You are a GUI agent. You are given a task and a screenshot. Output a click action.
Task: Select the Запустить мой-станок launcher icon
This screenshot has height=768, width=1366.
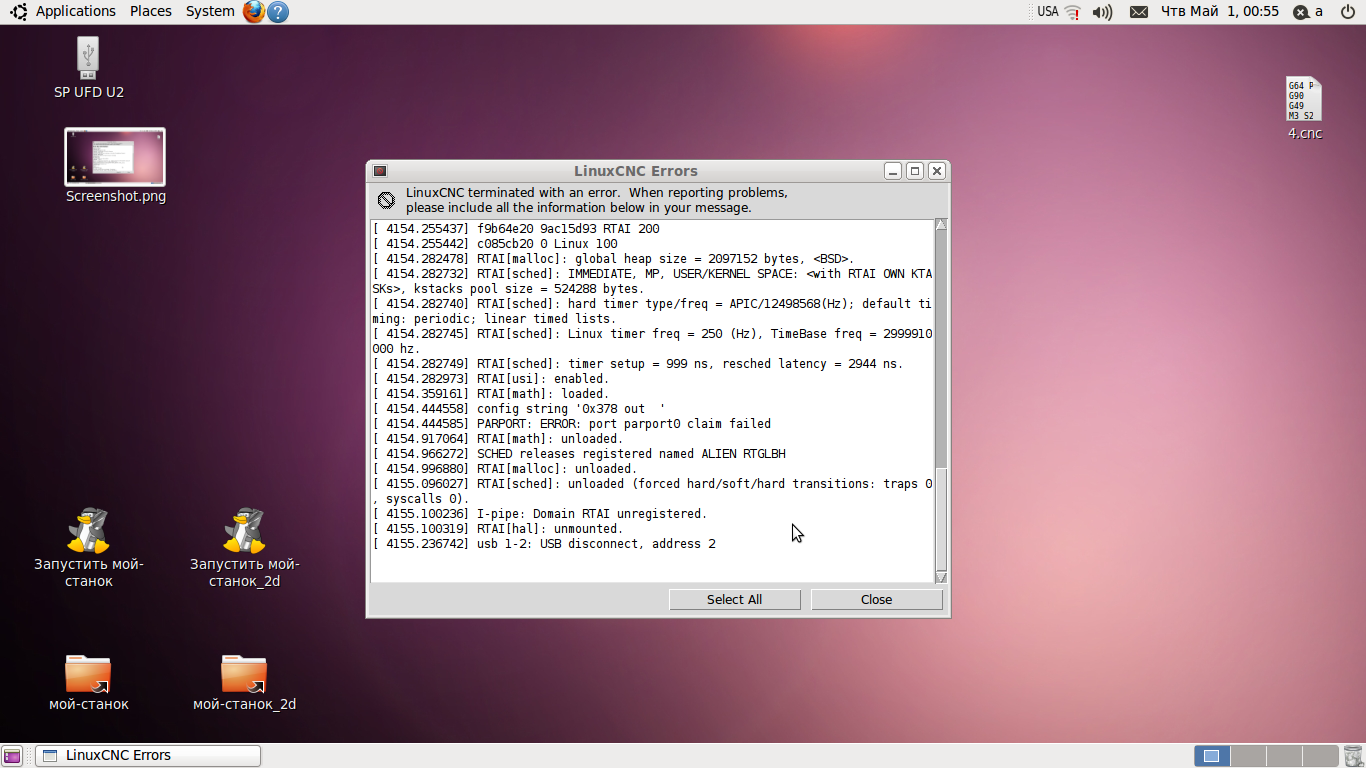click(89, 547)
